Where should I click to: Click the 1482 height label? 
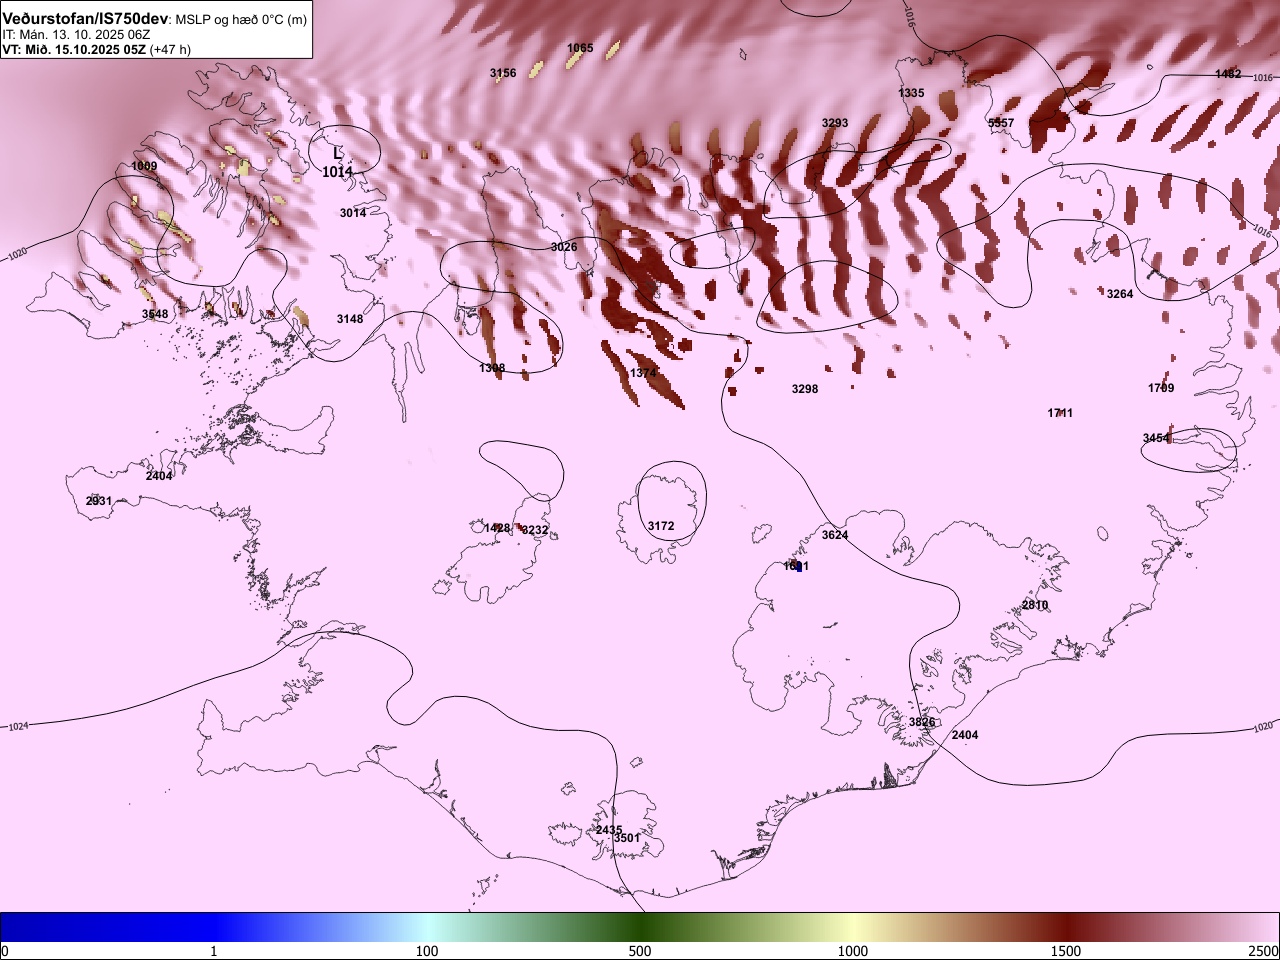(1228, 74)
